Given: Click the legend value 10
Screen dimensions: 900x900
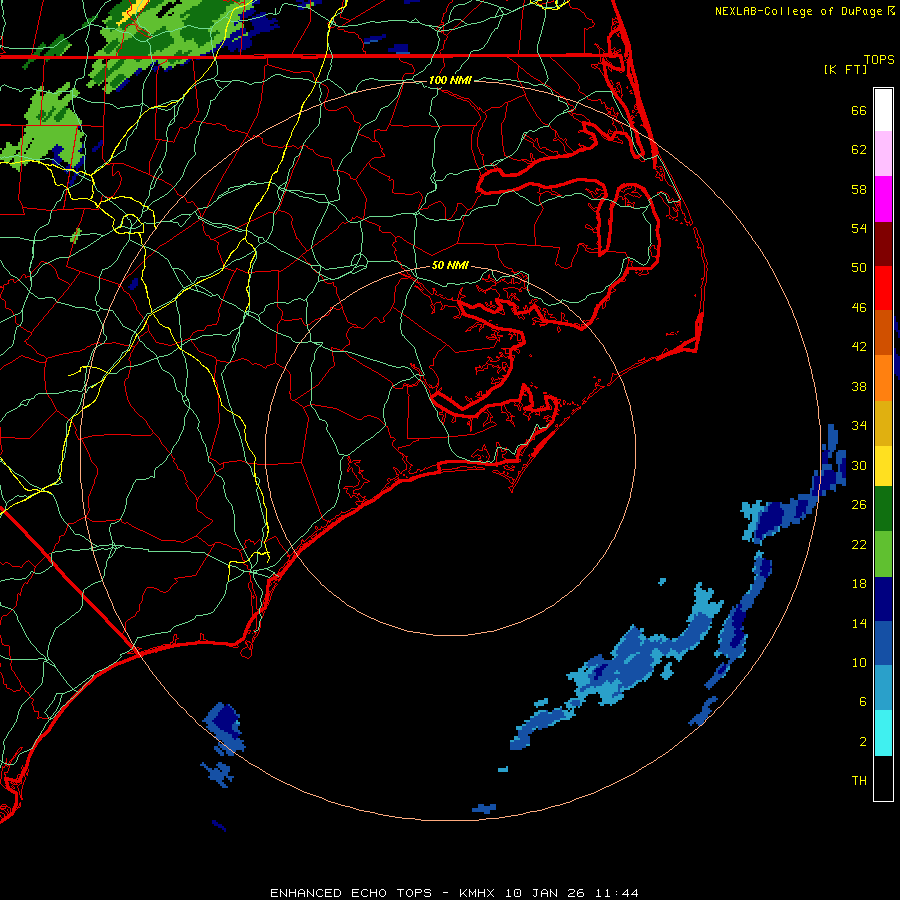Looking at the screenshot, I should pos(859,663).
